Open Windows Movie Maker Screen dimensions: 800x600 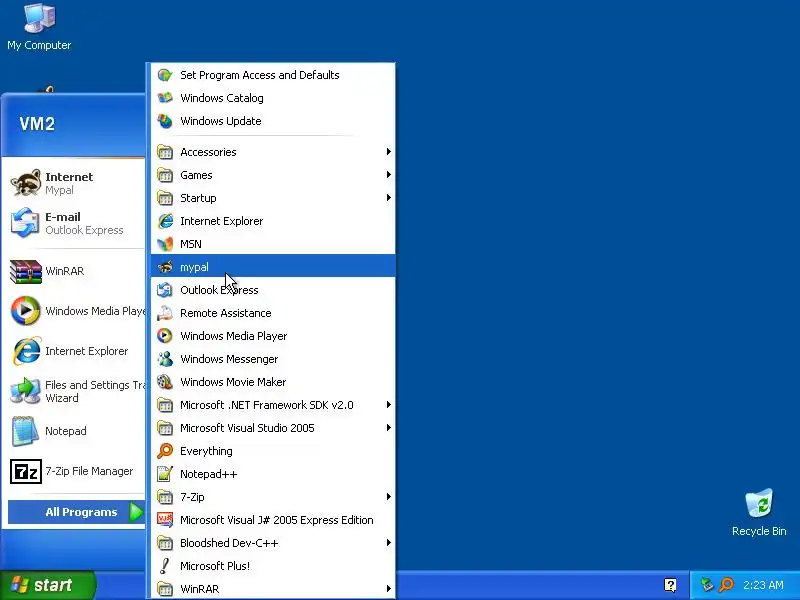(x=273, y=382)
